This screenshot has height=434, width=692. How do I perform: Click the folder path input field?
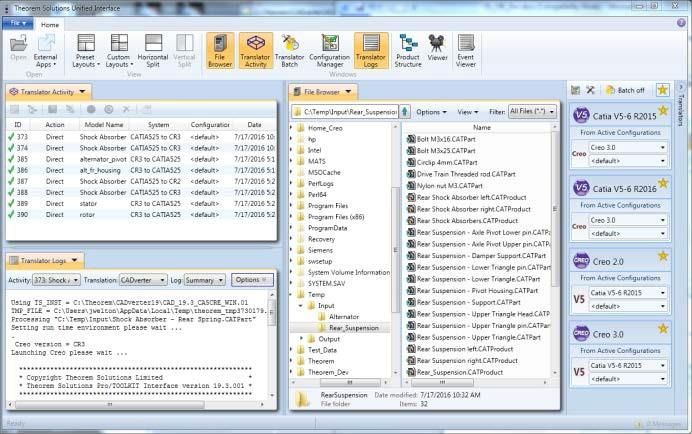pyautogui.click(x=345, y=112)
